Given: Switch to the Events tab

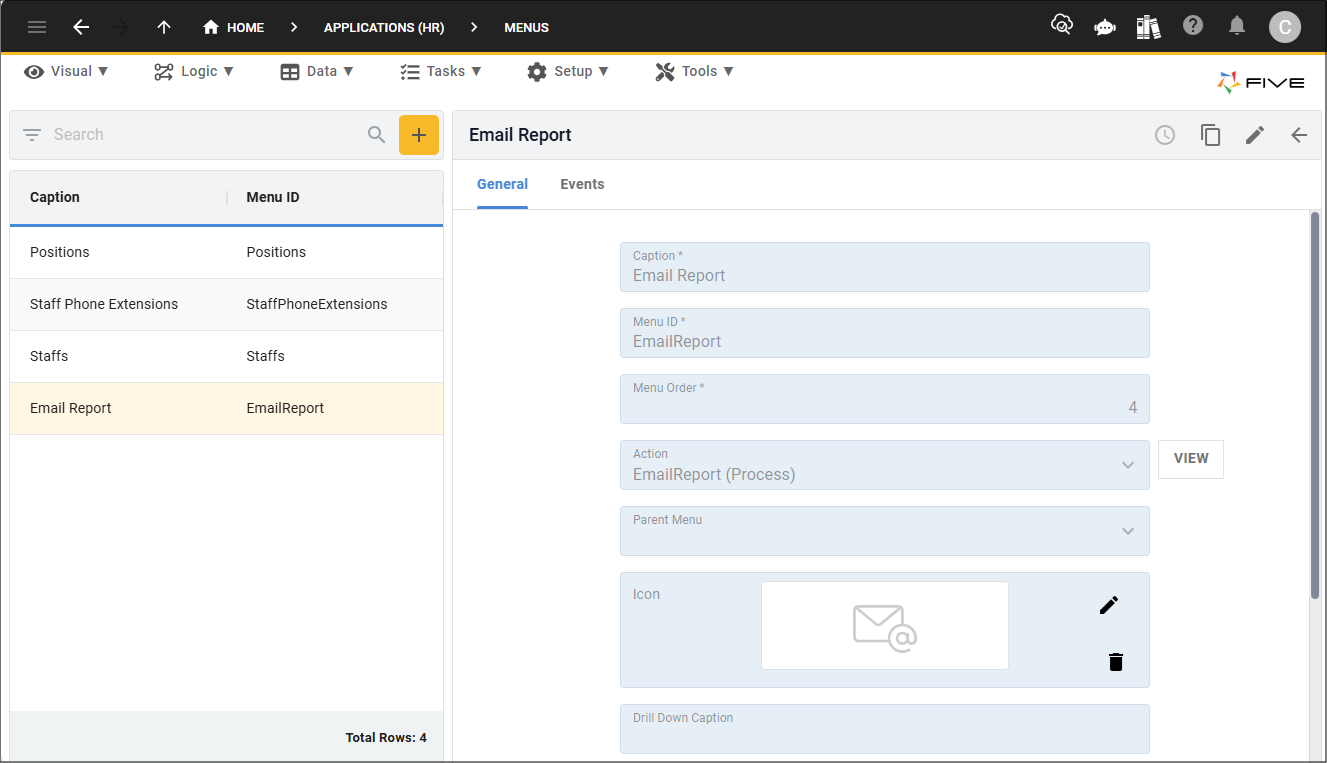Looking at the screenshot, I should click(582, 184).
